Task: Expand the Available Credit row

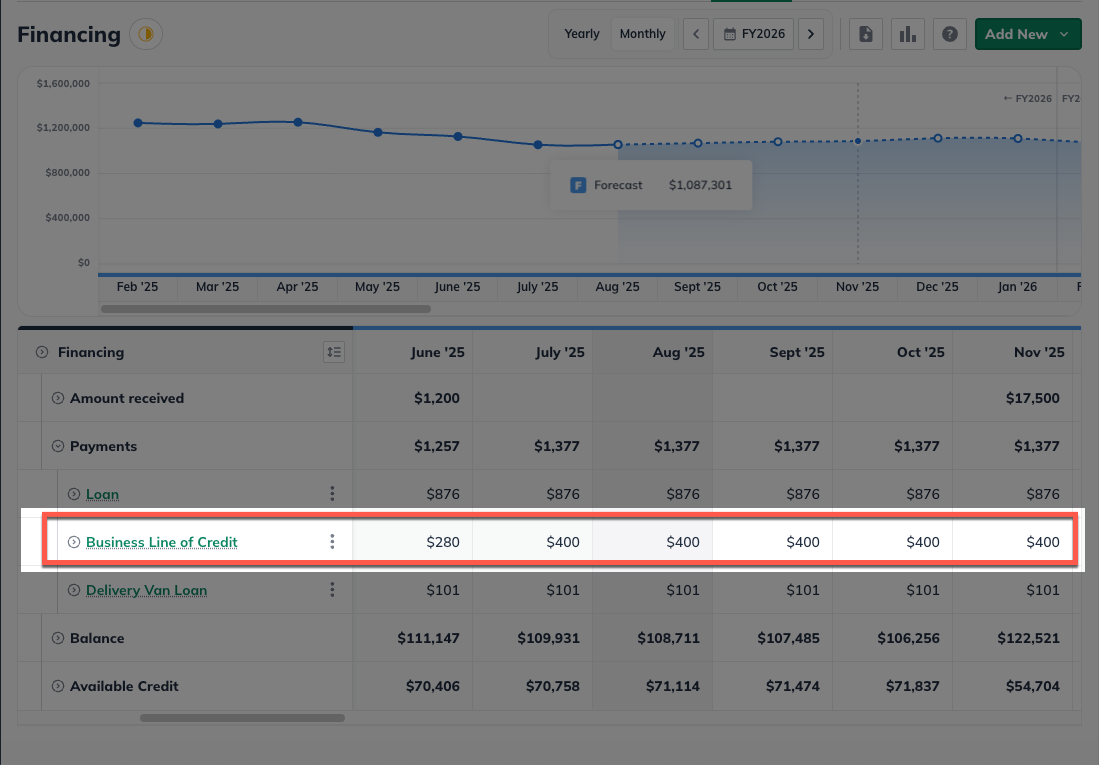Action: (x=58, y=686)
